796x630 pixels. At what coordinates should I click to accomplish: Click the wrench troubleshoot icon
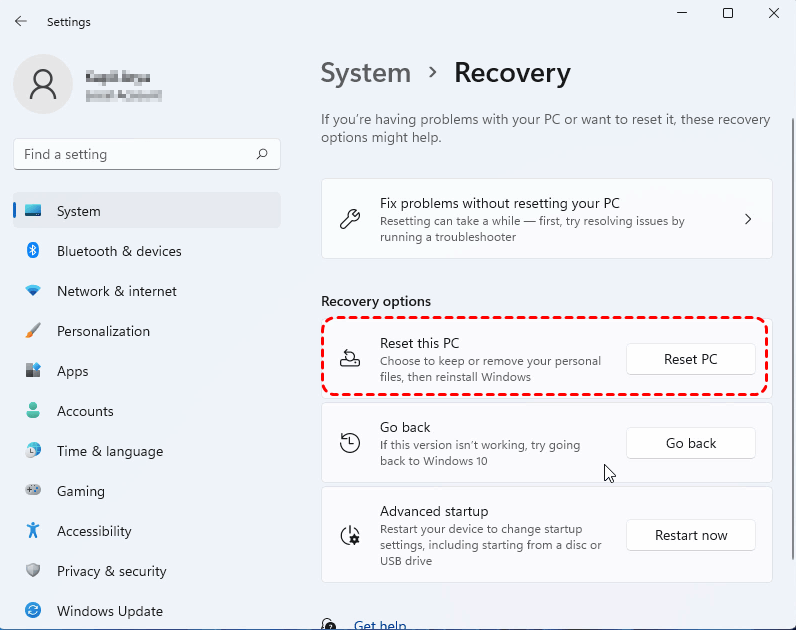350,219
